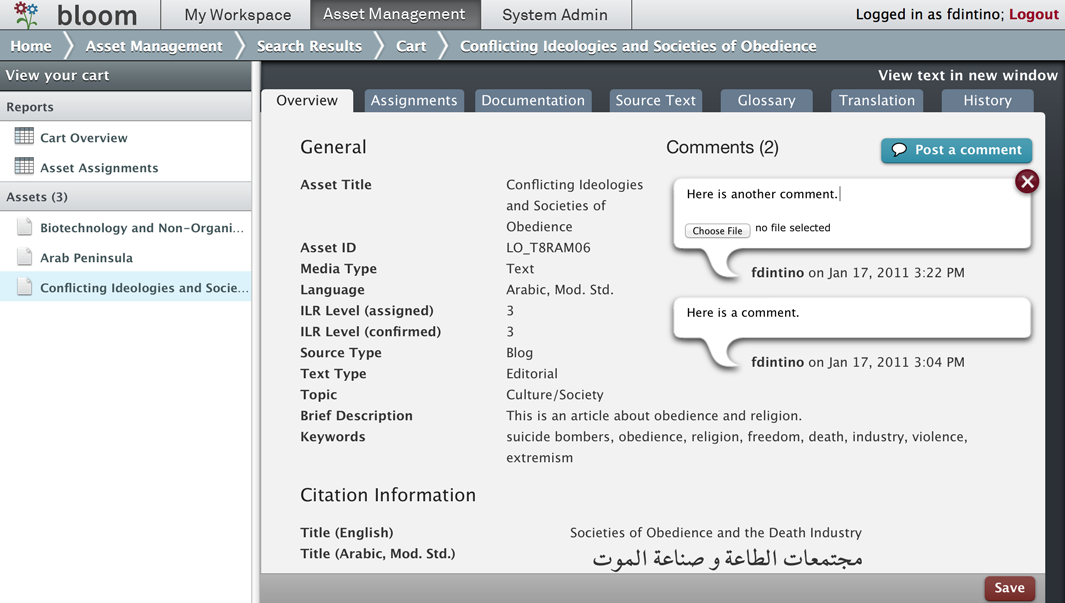Switch to the Assignments tab

413,100
